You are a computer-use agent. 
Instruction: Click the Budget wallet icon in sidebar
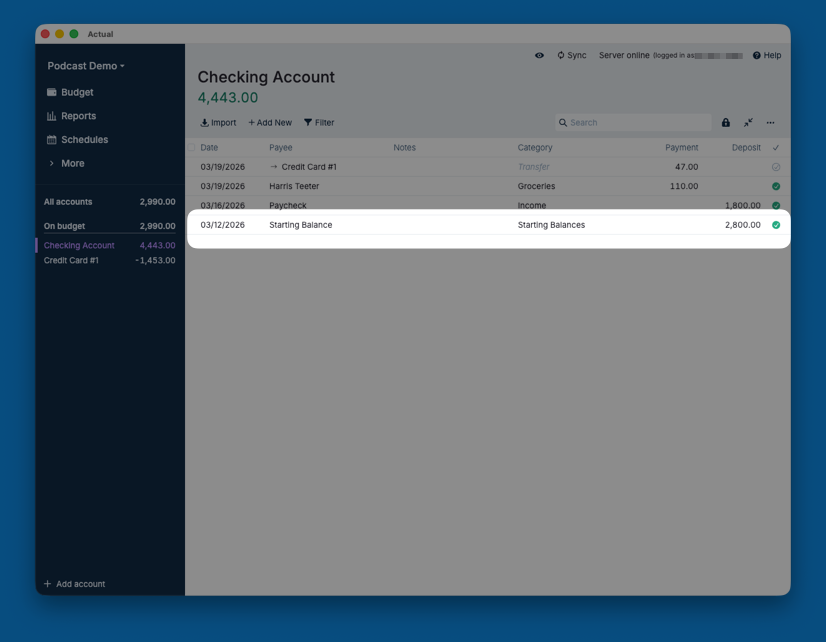(x=52, y=92)
